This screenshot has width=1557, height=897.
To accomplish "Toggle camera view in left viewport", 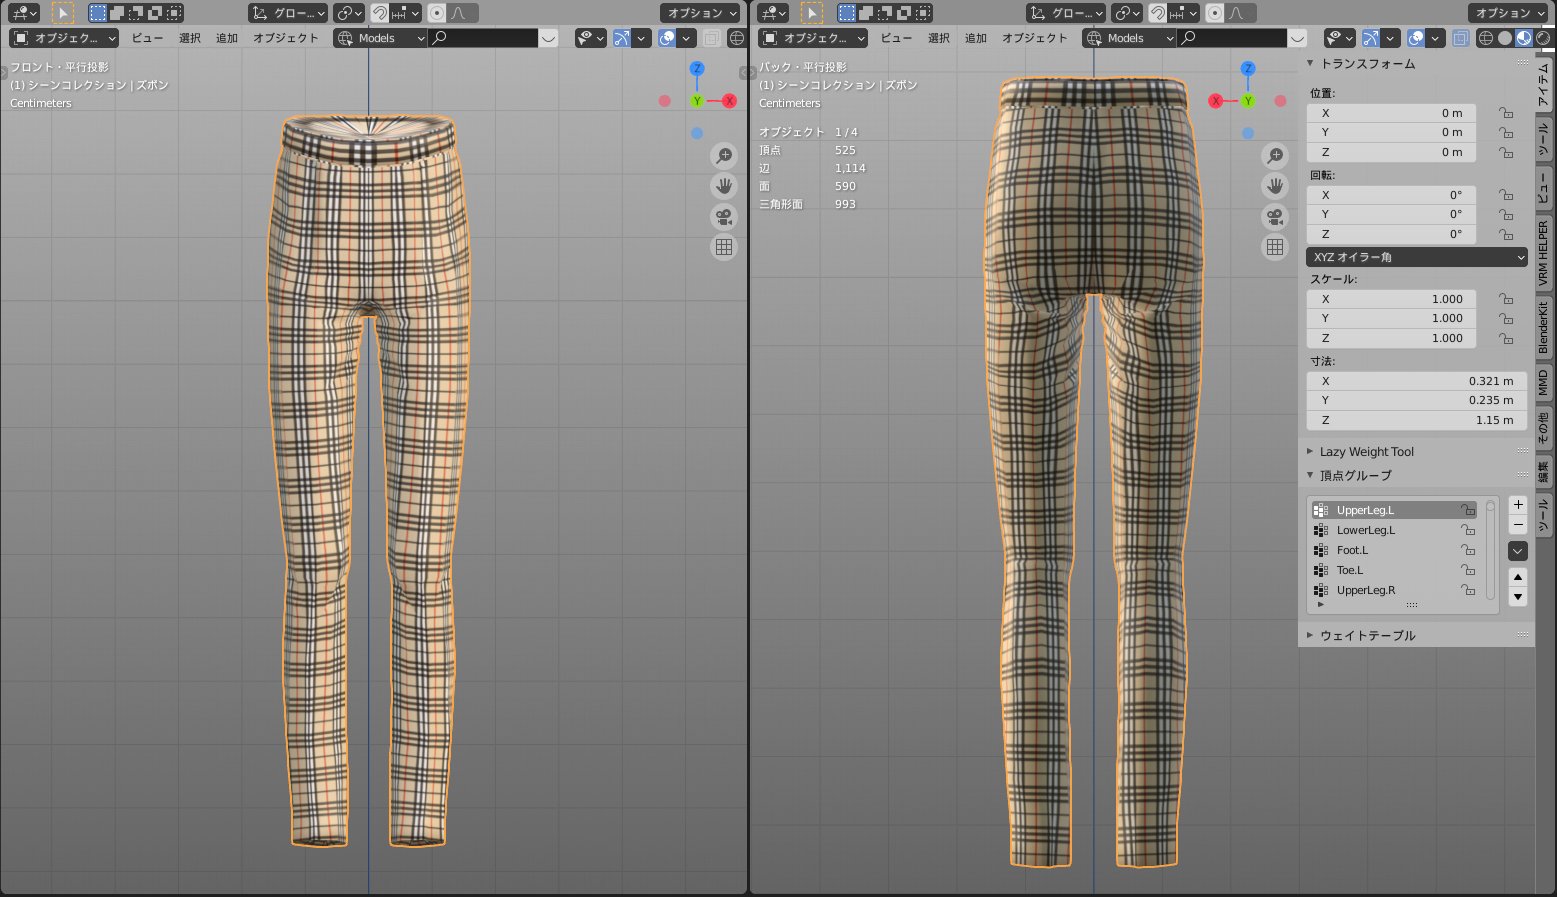I will pos(724,217).
